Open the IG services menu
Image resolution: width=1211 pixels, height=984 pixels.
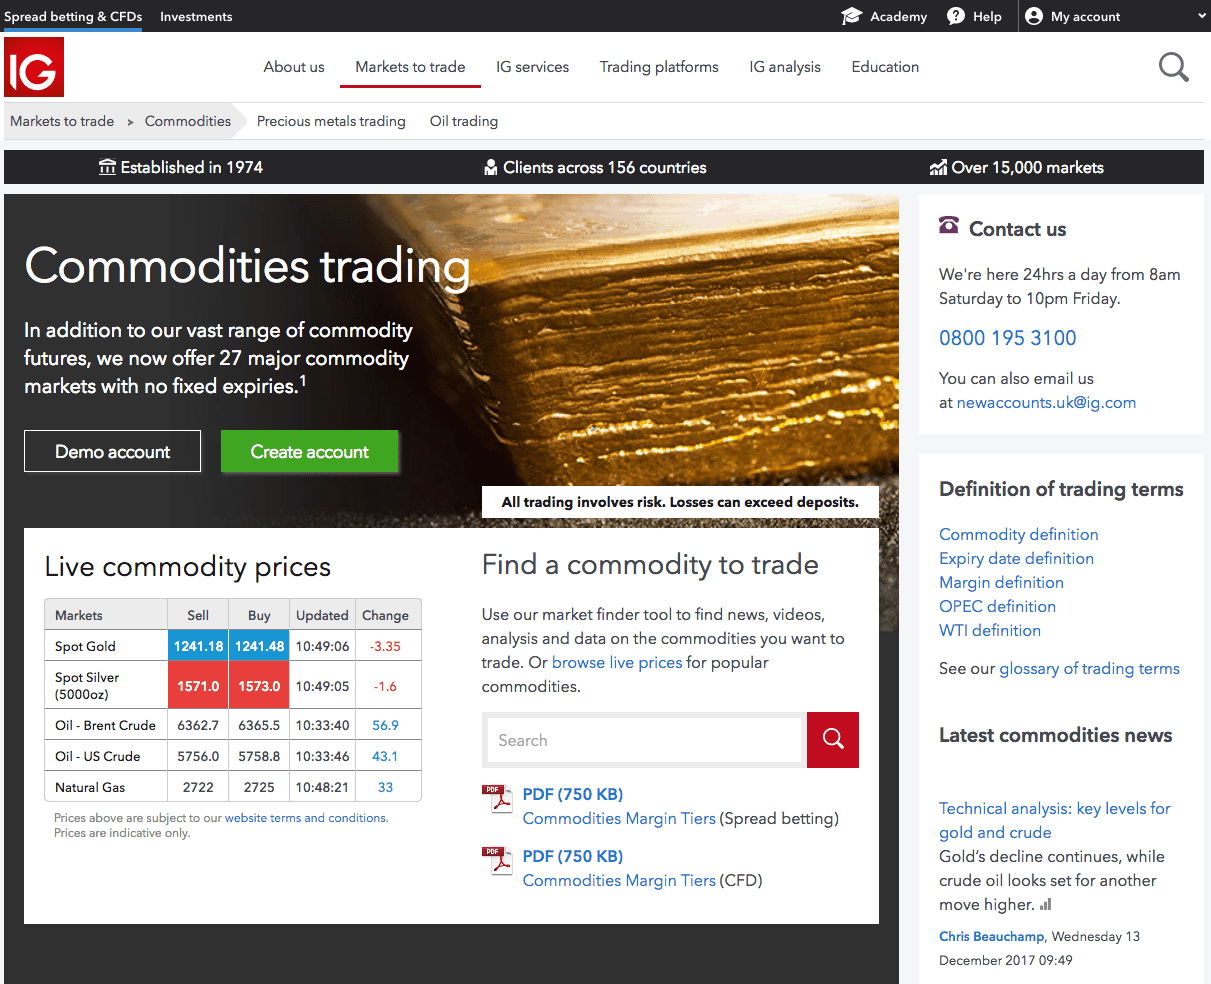click(x=532, y=67)
